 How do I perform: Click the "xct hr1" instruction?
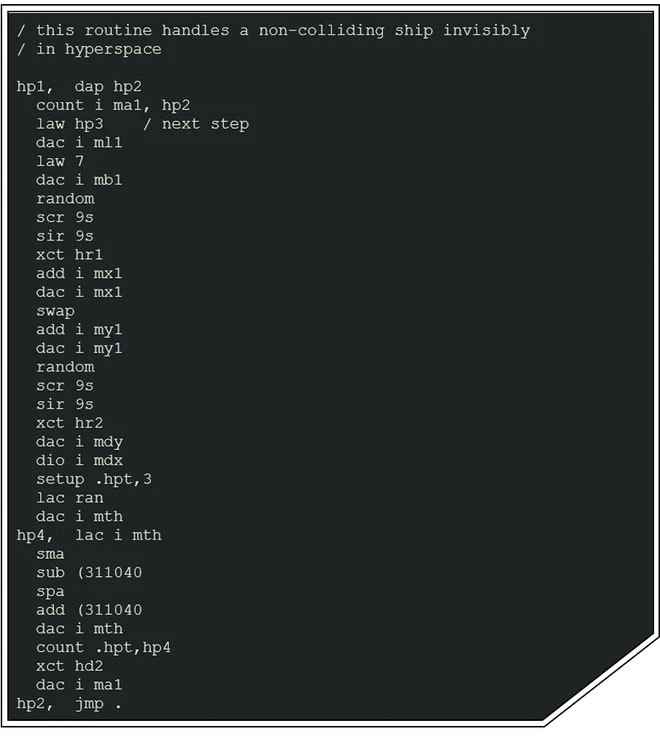(x=69, y=254)
